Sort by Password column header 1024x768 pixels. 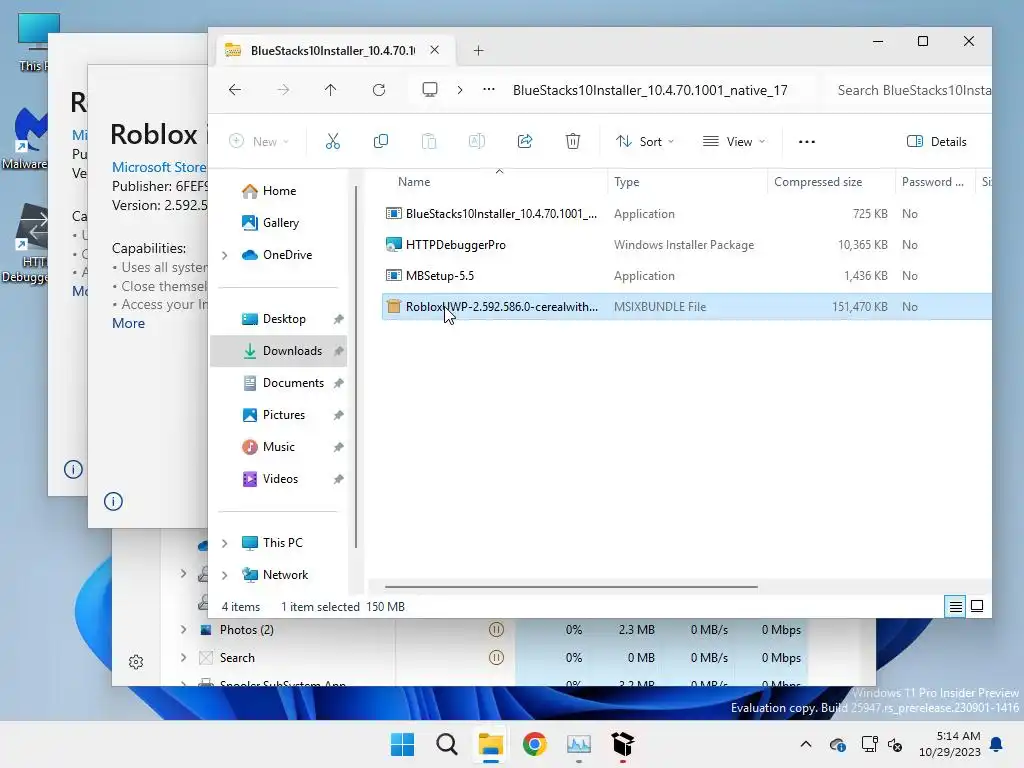coord(932,182)
